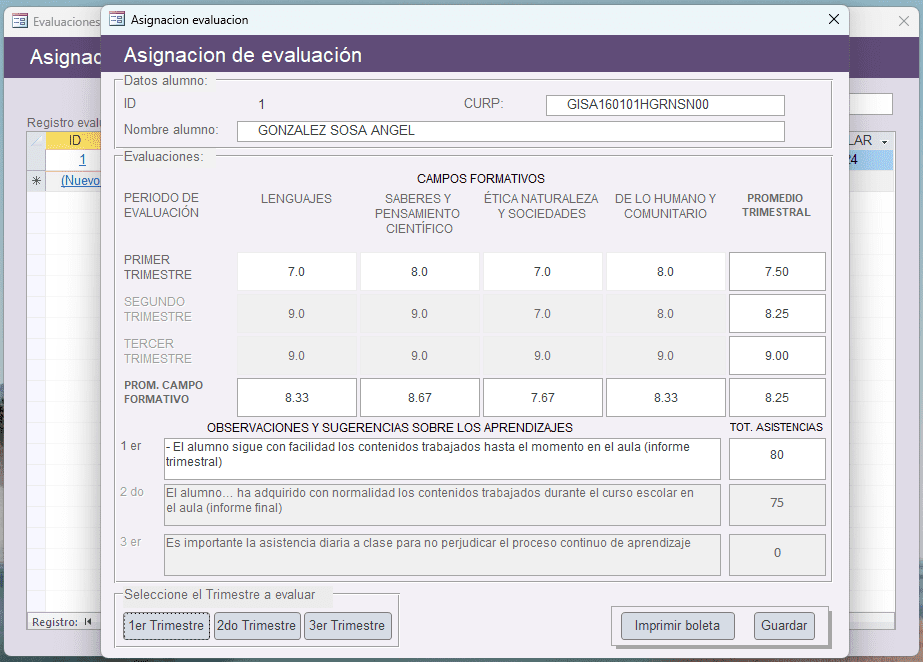Click second trimester asistencias field 75
Image resolution: width=923 pixels, height=662 pixels.
click(x=777, y=505)
